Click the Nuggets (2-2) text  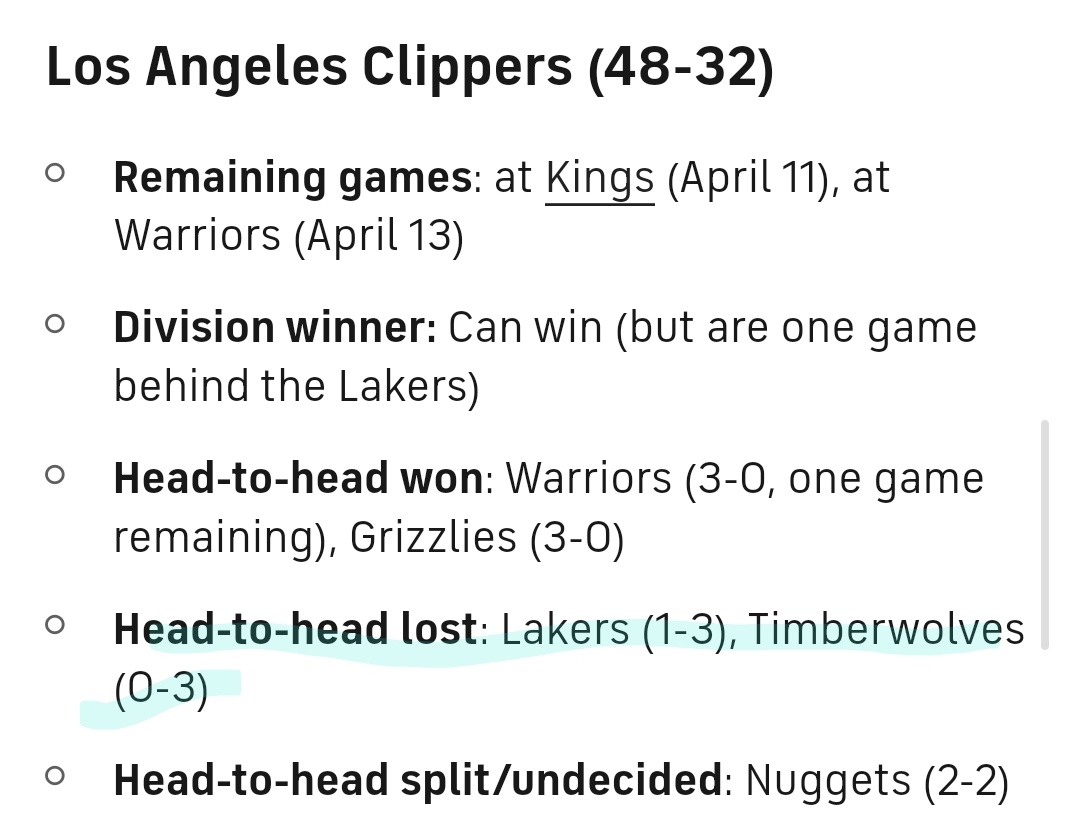[x=877, y=781]
